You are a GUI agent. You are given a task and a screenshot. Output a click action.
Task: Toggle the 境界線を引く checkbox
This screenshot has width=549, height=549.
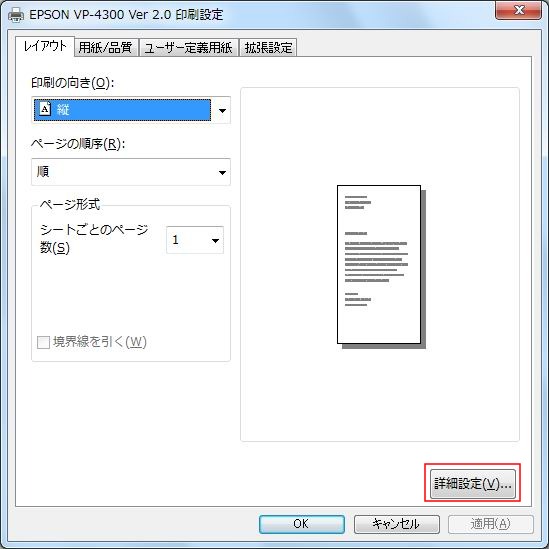[43, 342]
